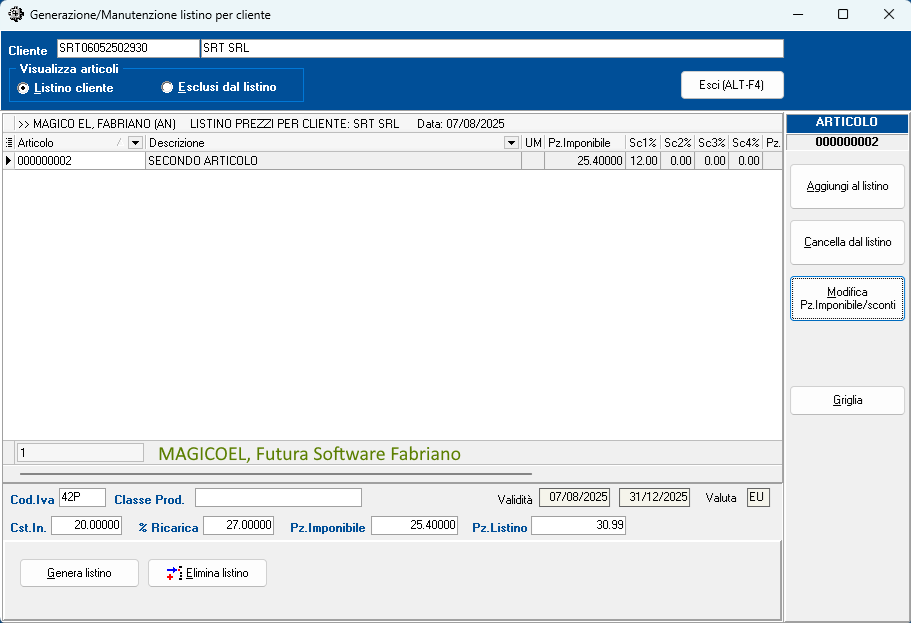Click the article code cell 000000002
This screenshot has width=911, height=625.
(80, 161)
